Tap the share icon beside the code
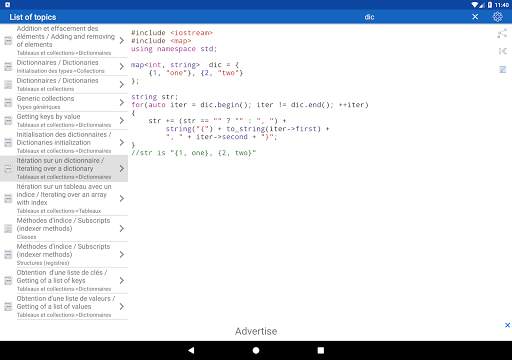 [x=502, y=33]
